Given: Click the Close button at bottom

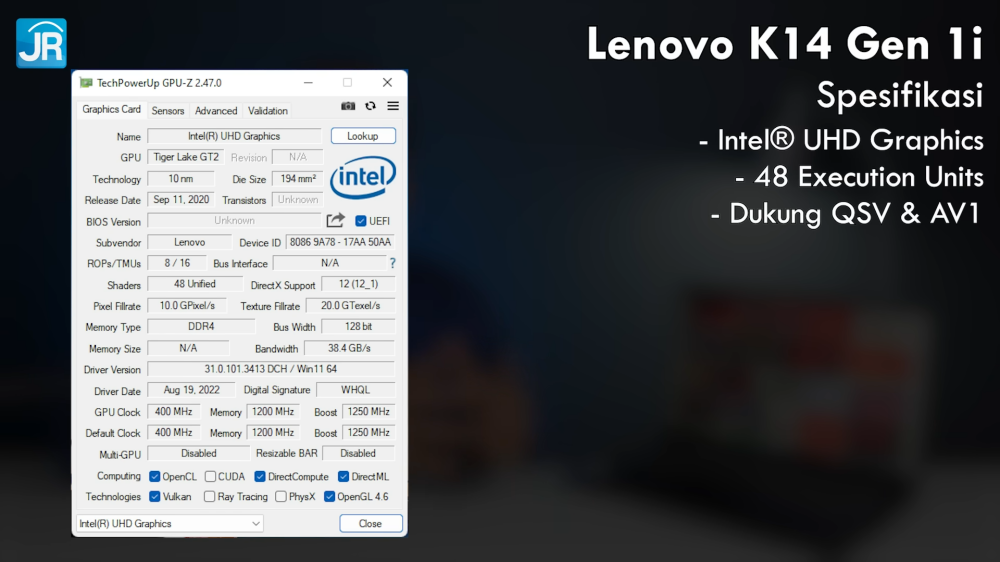Looking at the screenshot, I should click(371, 524).
